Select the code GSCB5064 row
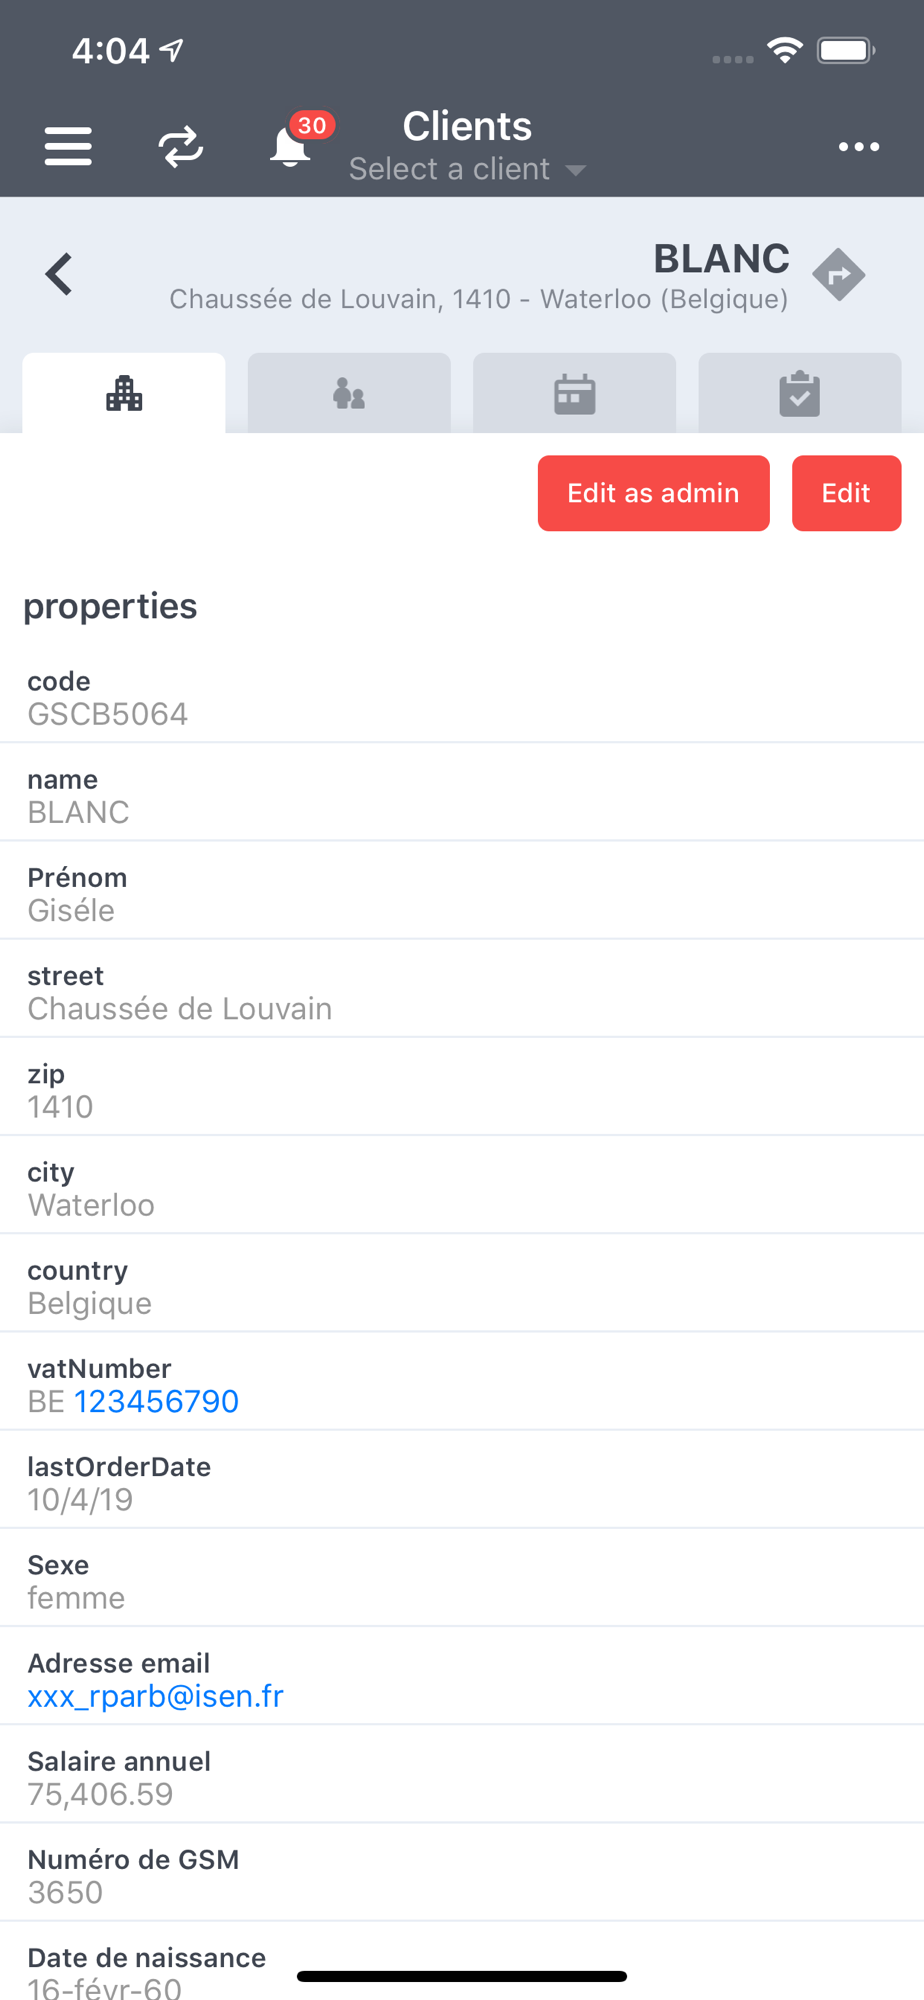This screenshot has width=924, height=2000. pos(462,697)
